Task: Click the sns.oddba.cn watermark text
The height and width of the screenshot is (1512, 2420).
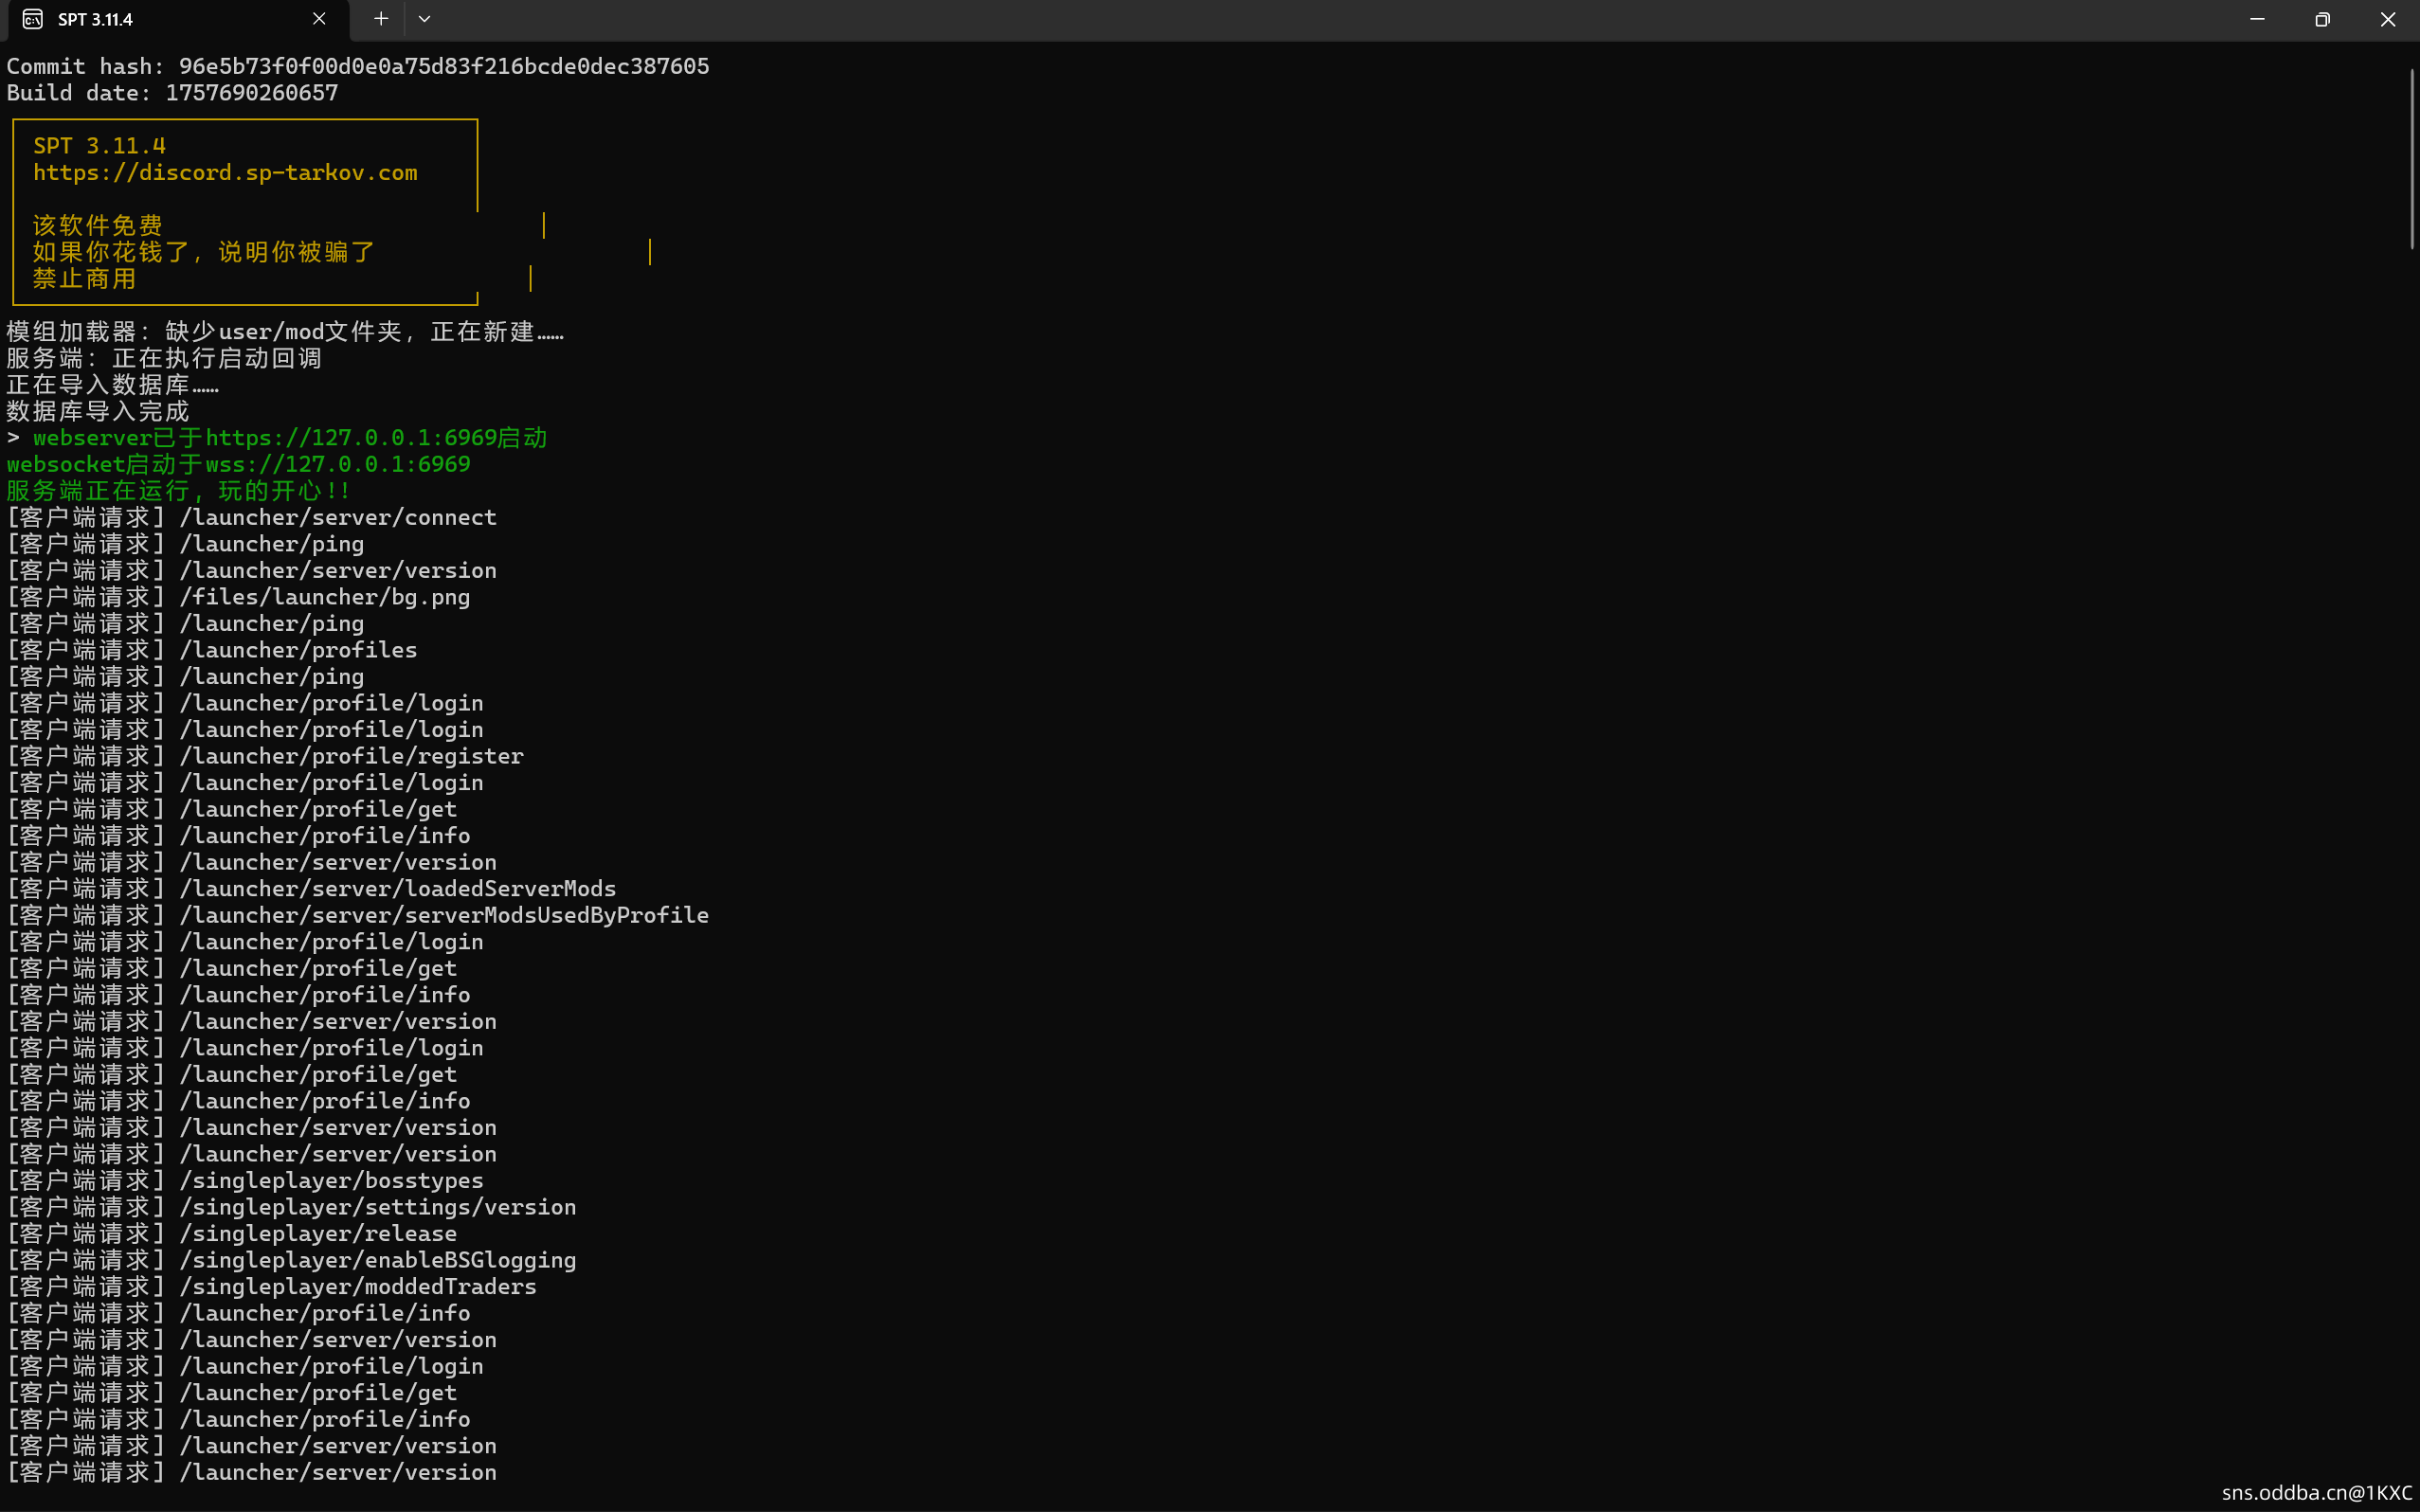Action: pos(2316,1493)
